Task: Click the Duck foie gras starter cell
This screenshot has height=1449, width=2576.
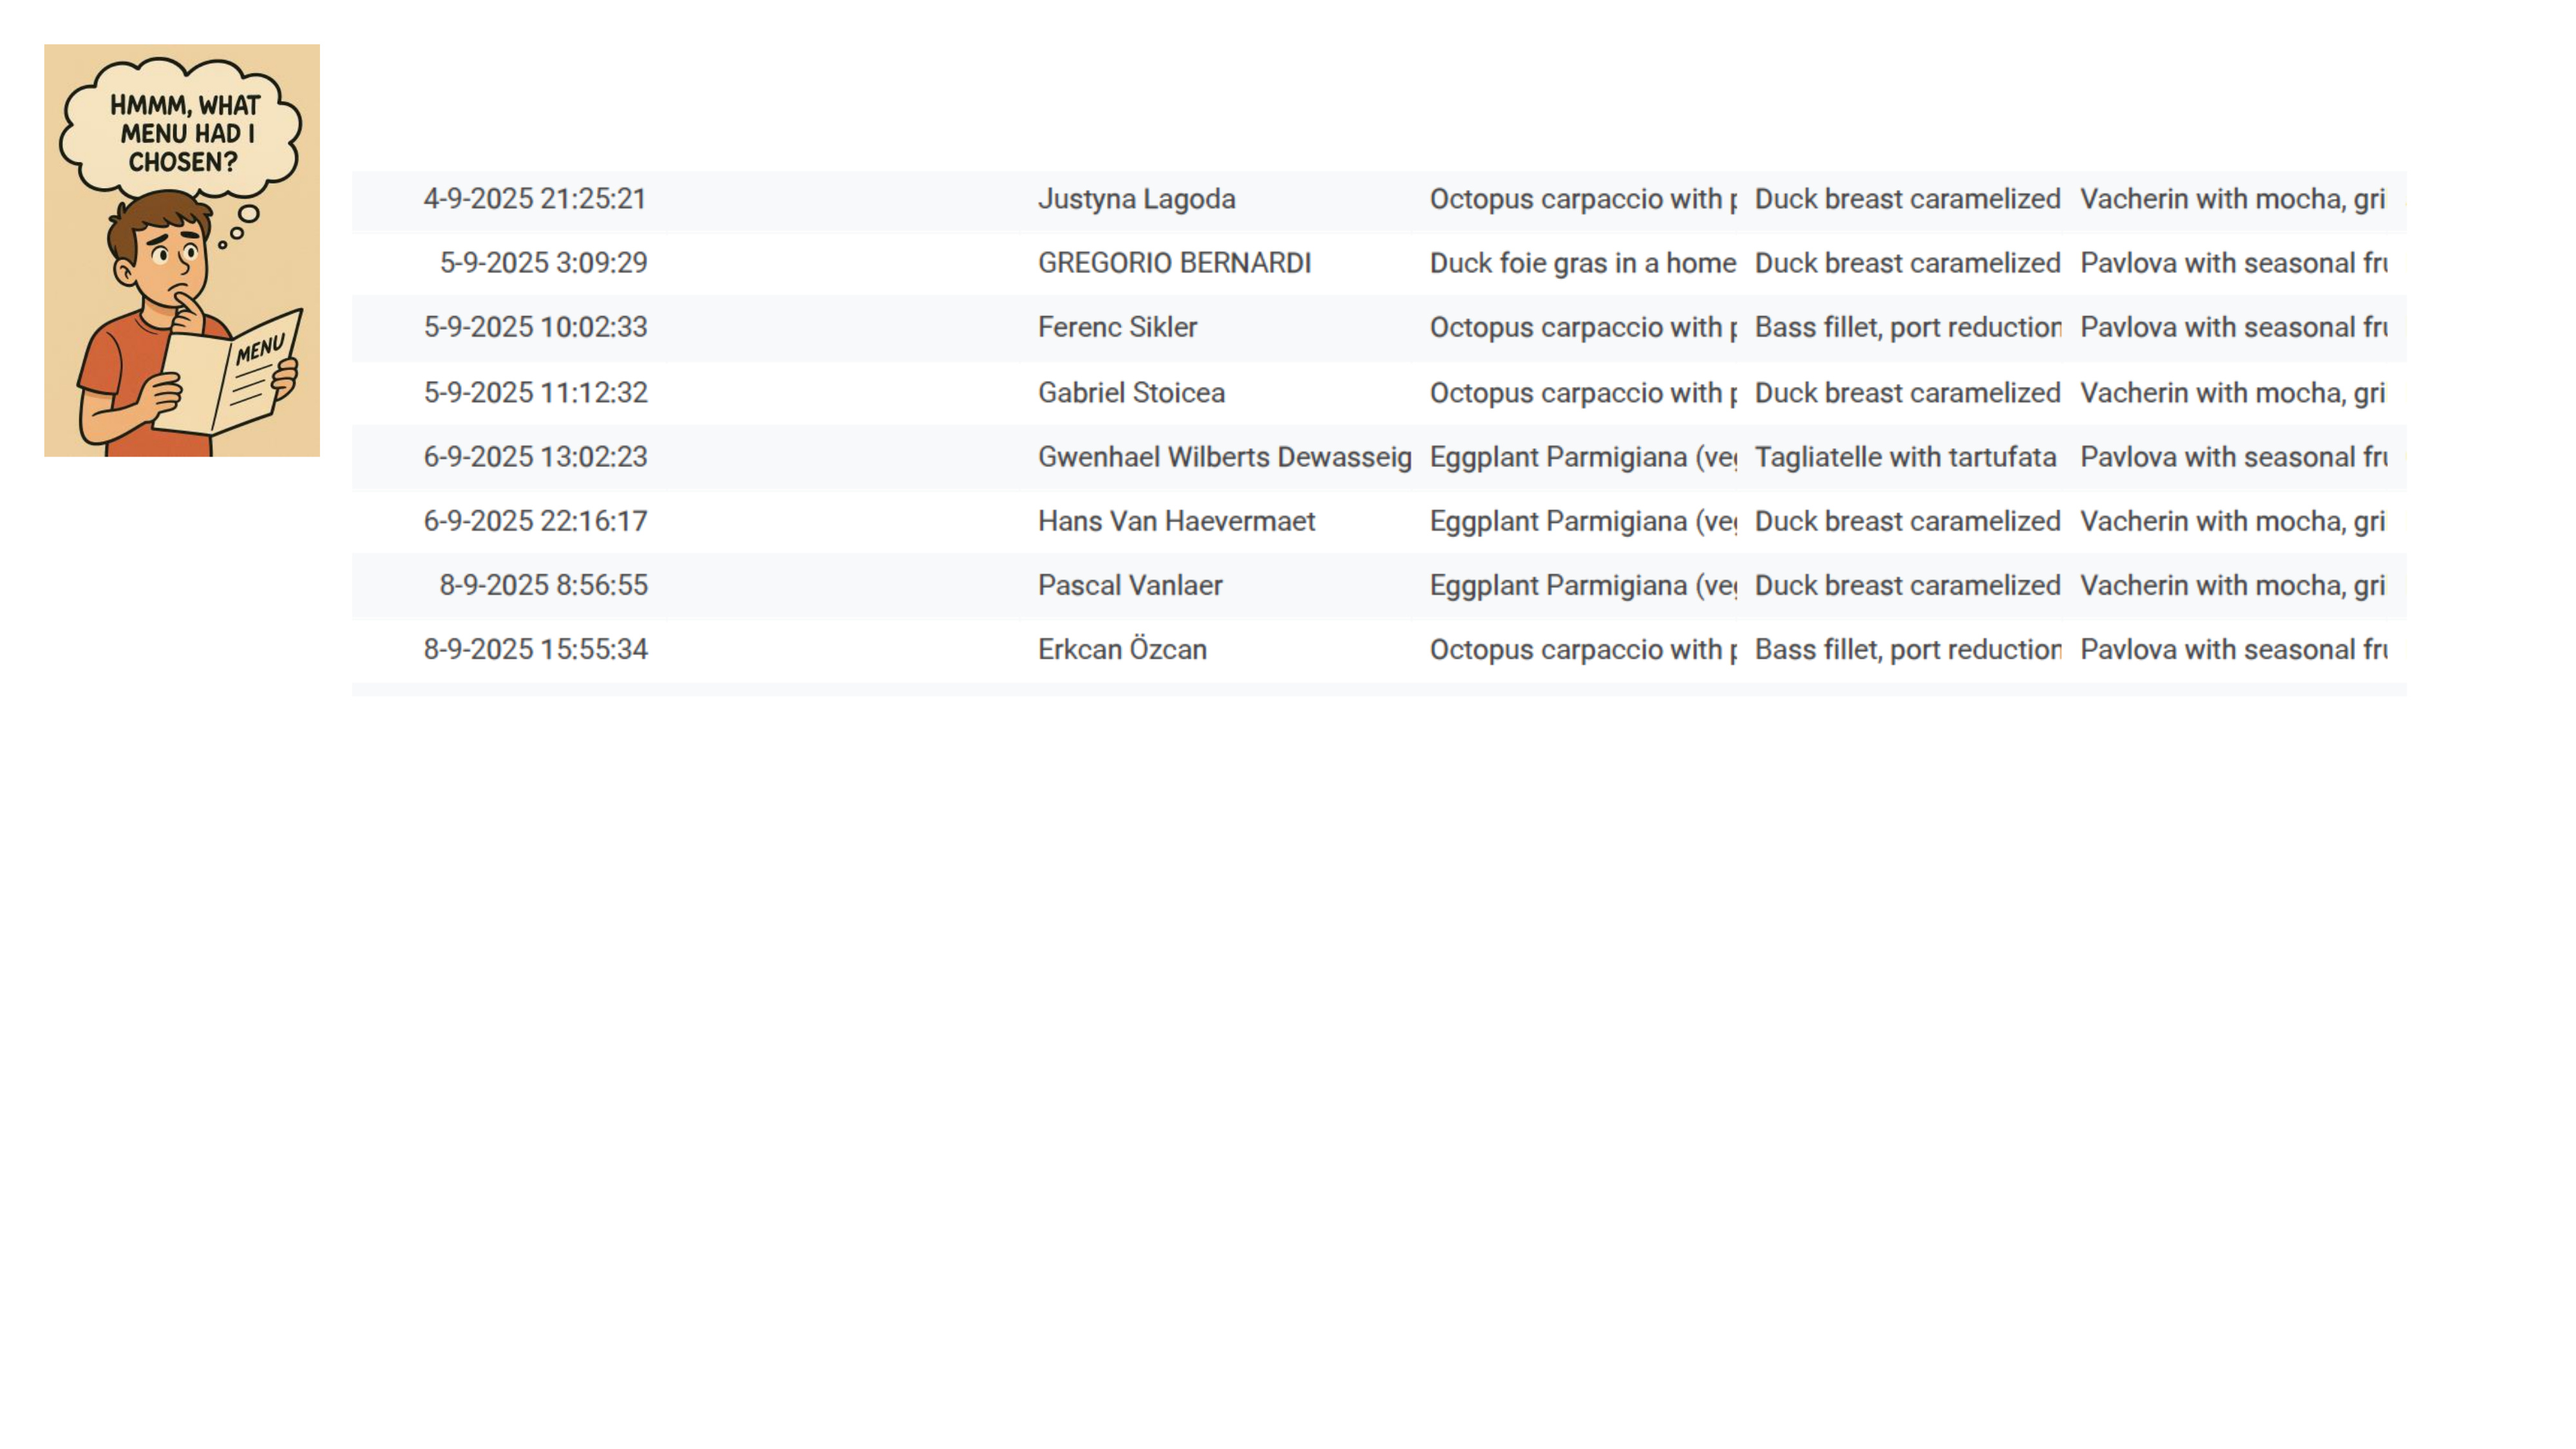Action: pos(1582,263)
